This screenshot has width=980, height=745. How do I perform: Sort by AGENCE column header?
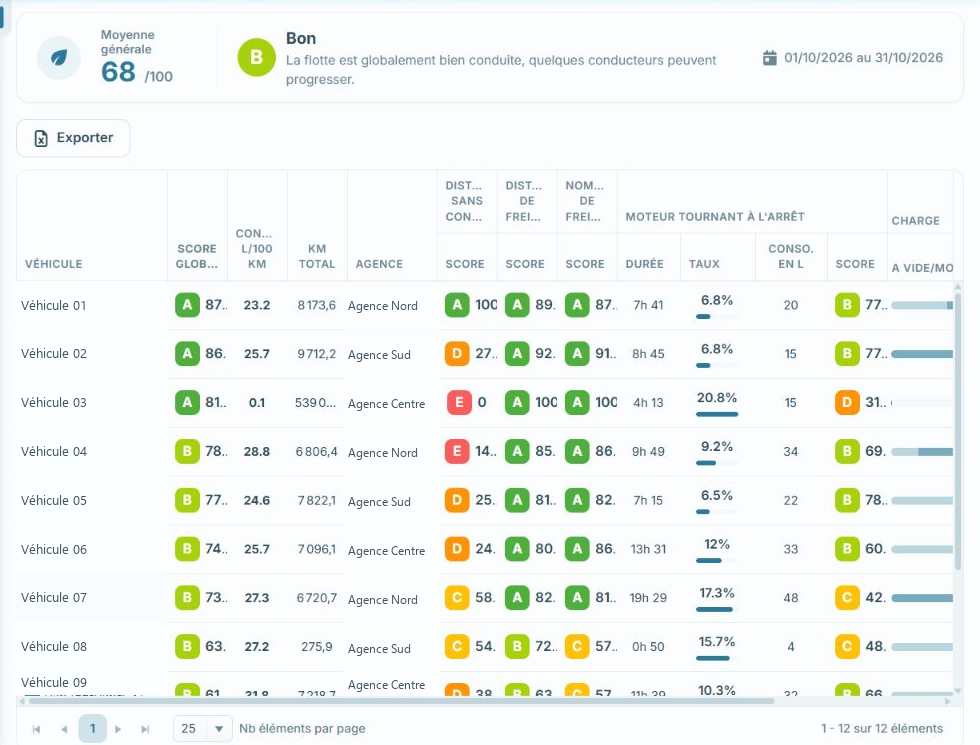[379, 264]
